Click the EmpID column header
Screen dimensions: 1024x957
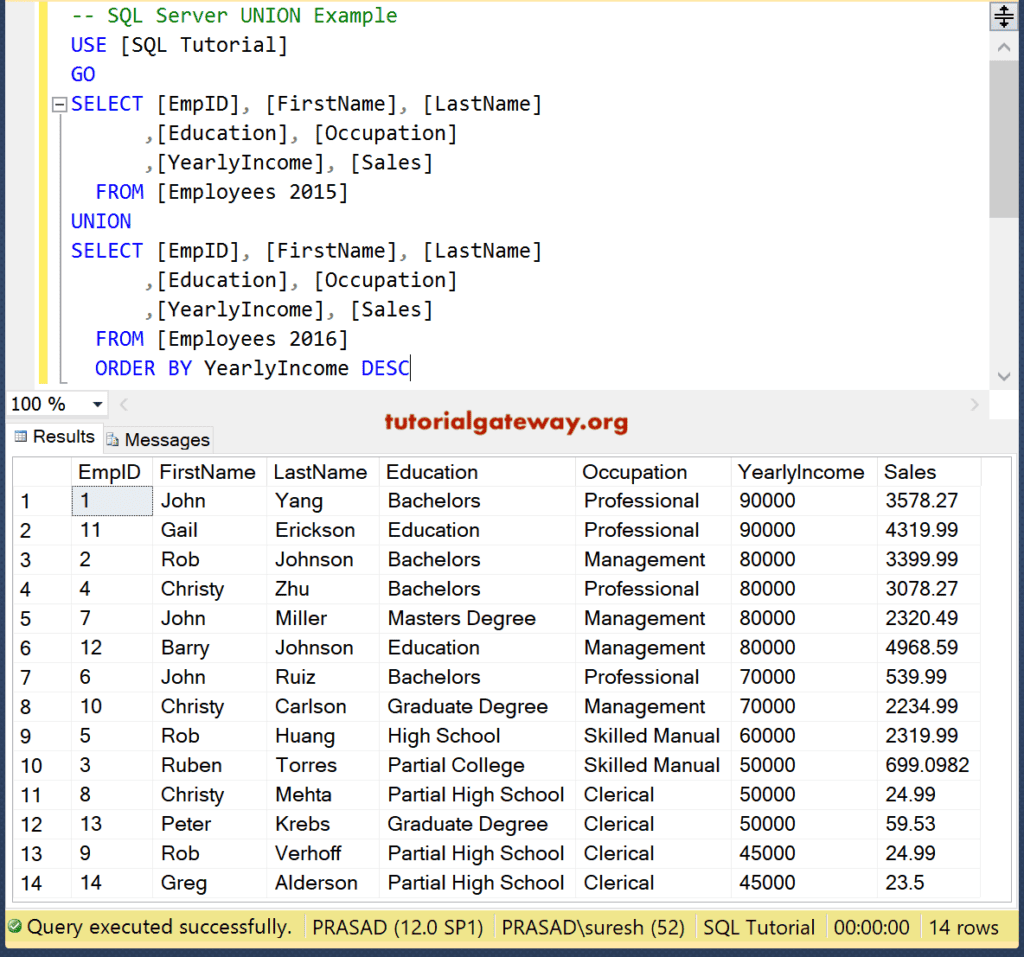coord(111,471)
